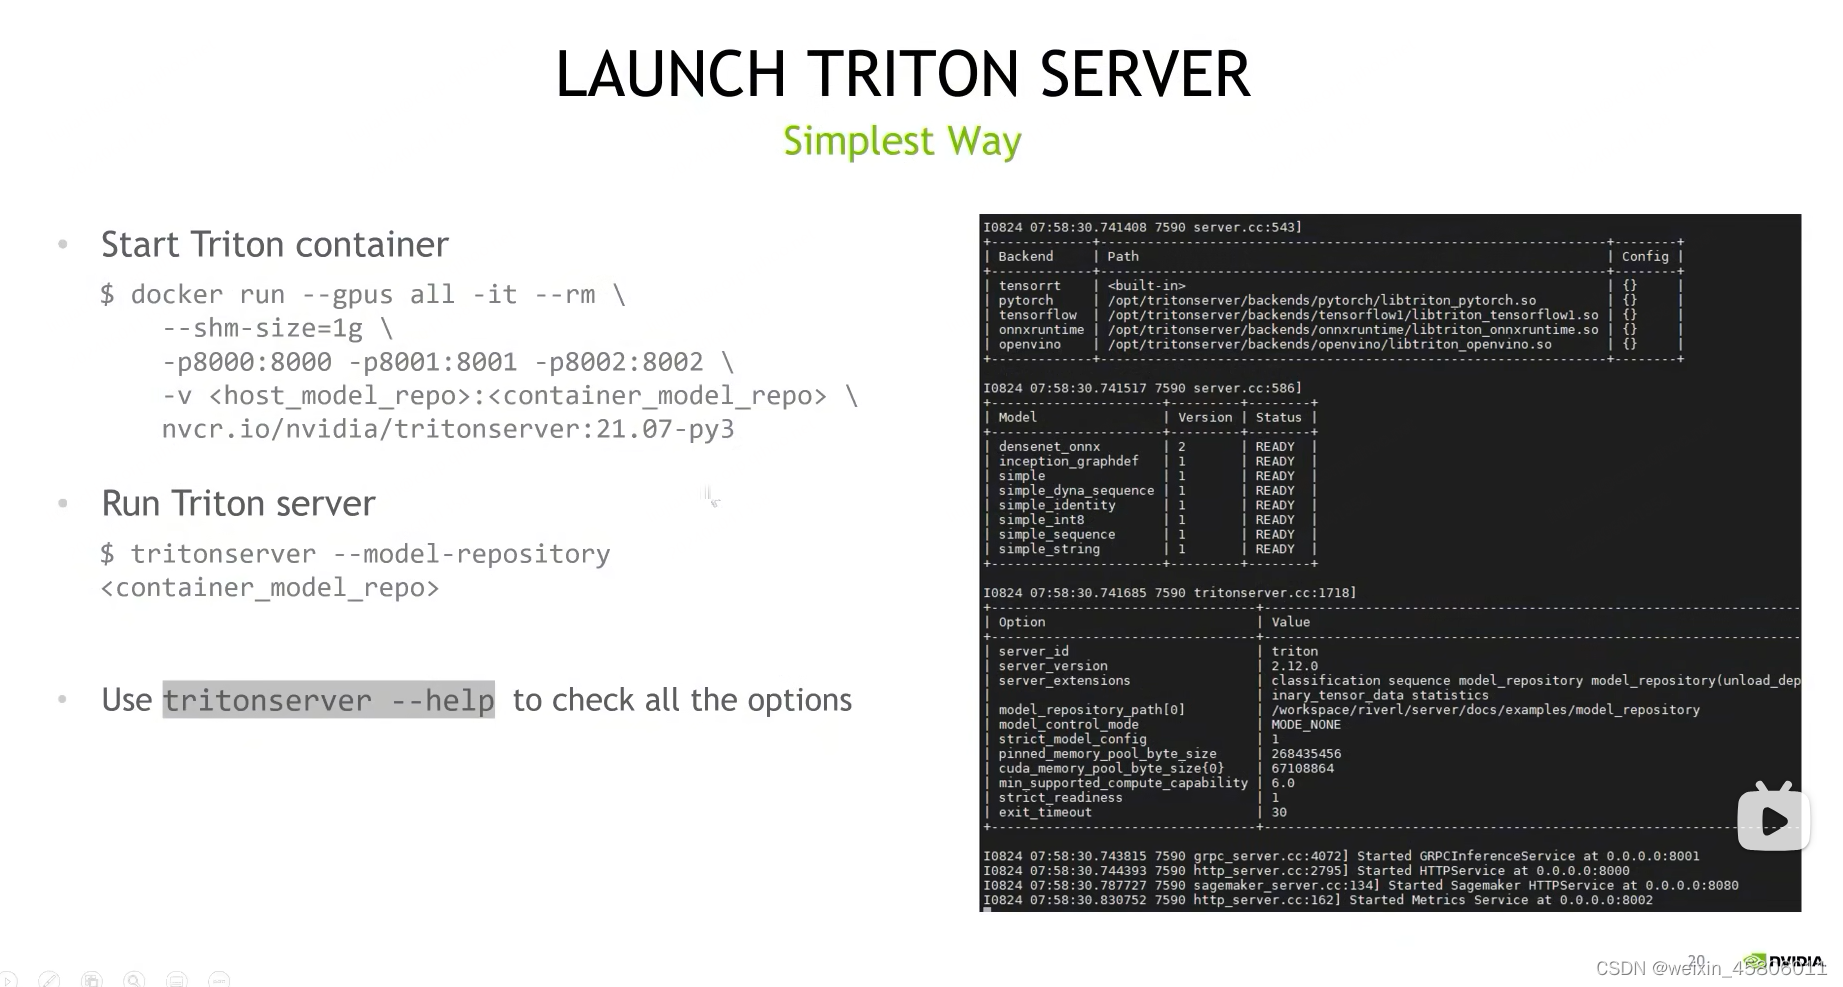Click the NVIDIA logo in slide footer

[1785, 962]
